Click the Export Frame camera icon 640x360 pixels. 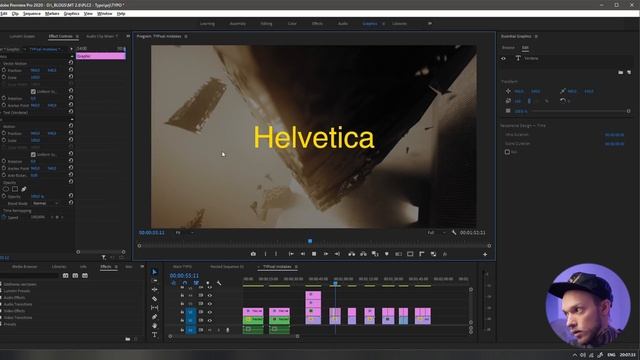click(253, 254)
